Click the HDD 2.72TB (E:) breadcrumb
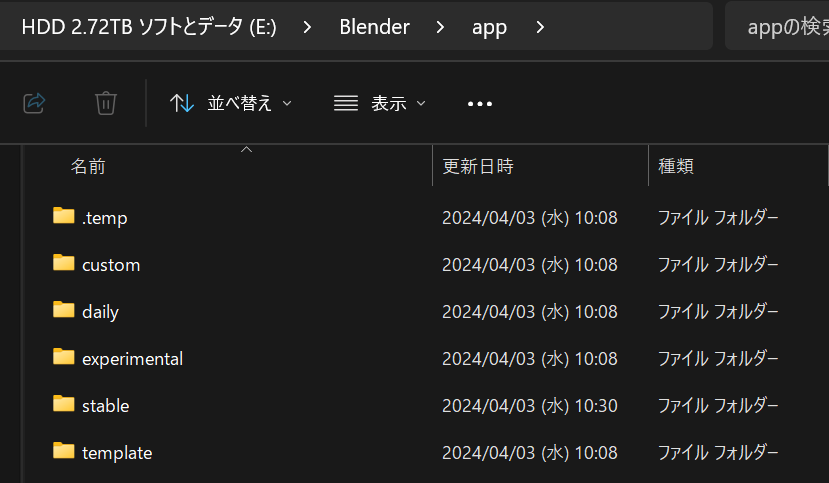The height and width of the screenshot is (483, 829). click(149, 26)
